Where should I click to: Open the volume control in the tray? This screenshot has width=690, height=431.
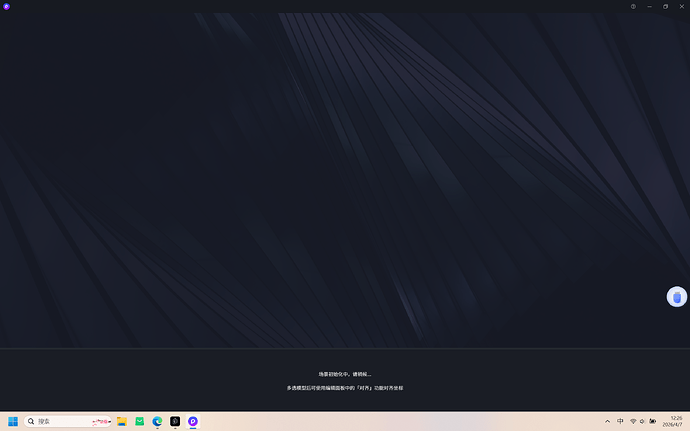point(642,421)
